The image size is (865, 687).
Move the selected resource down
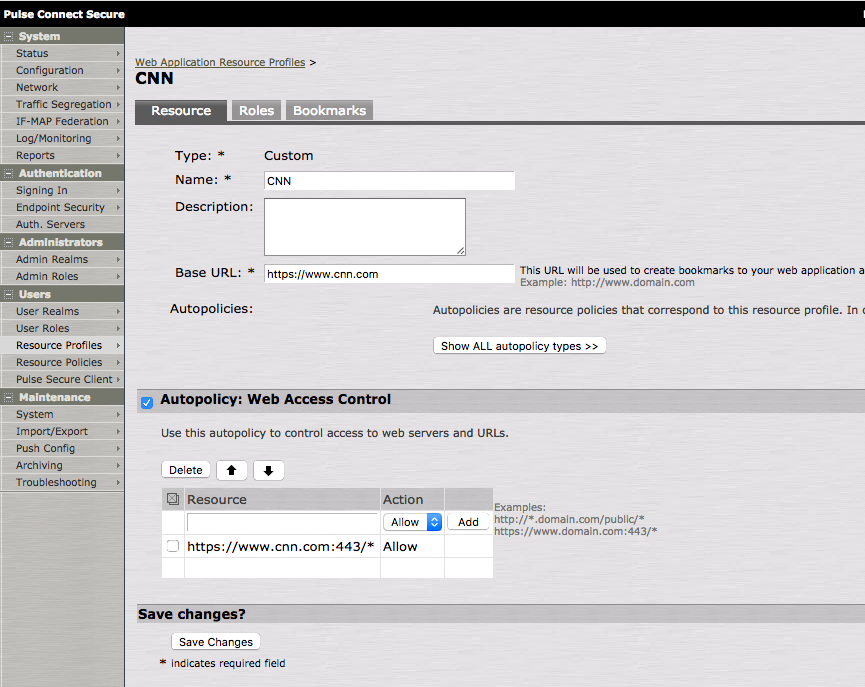click(x=267, y=470)
